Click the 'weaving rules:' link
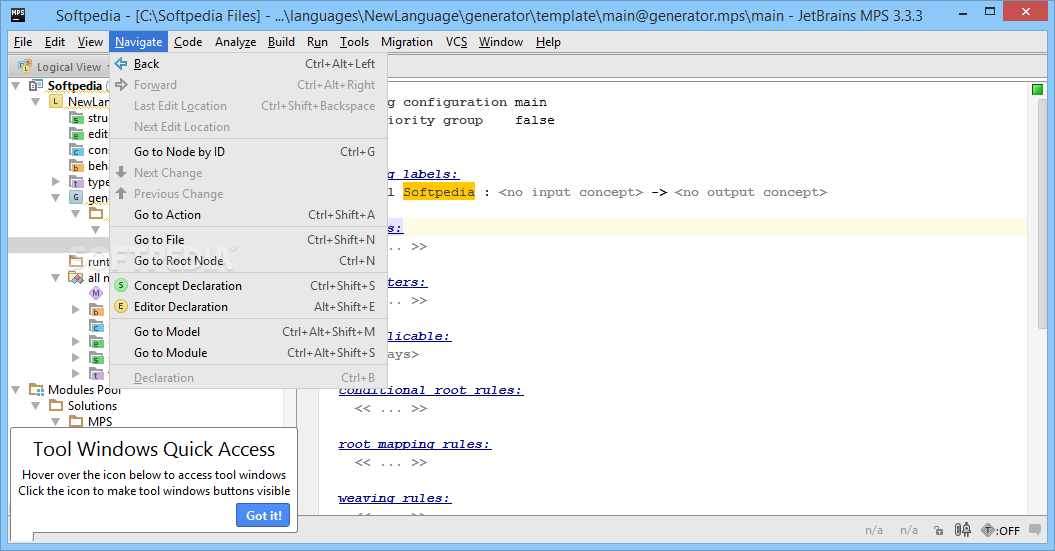Viewport: 1055px width, 551px height. (394, 499)
